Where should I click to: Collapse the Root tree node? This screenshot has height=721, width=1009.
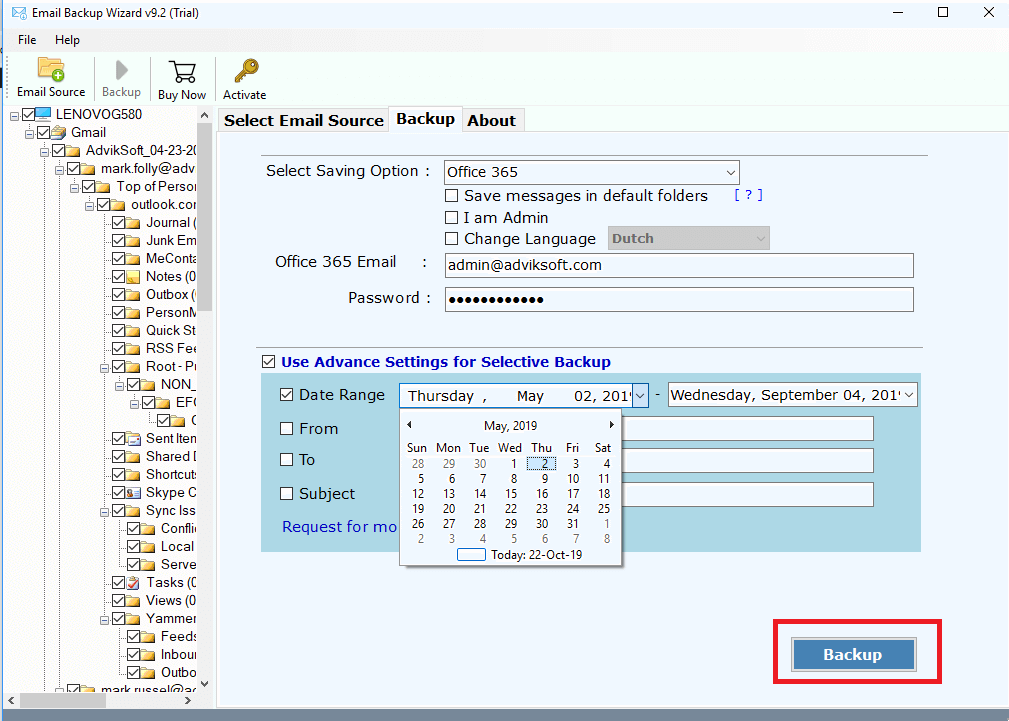tap(104, 368)
